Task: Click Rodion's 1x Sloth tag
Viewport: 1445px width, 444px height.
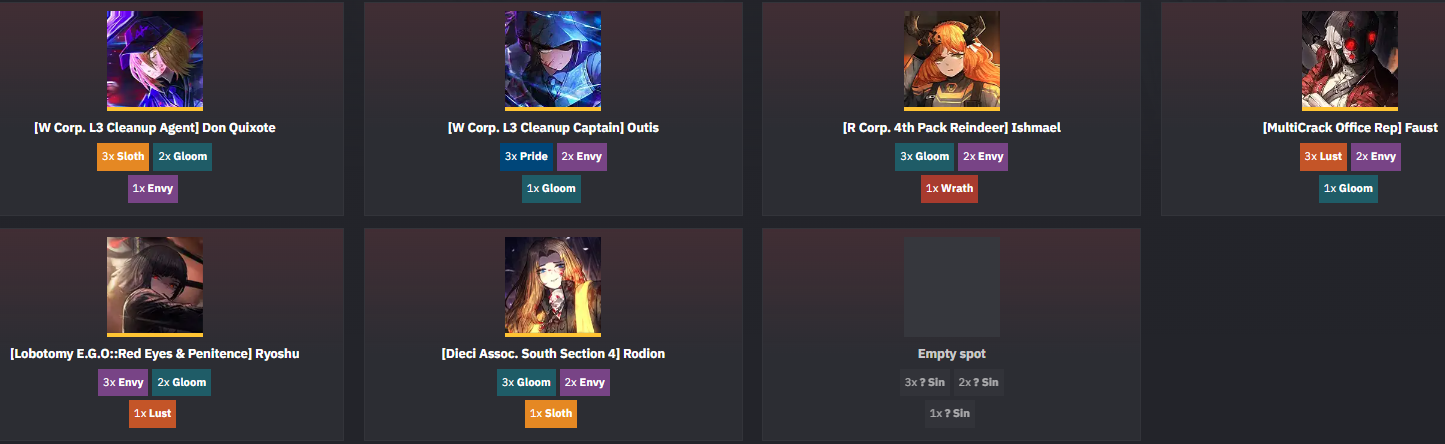Action: tap(551, 414)
